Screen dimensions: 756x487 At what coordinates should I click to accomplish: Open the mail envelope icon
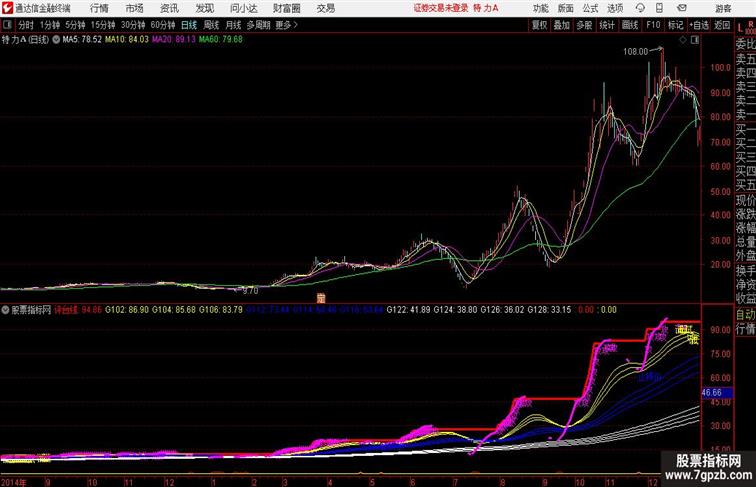pos(682,8)
